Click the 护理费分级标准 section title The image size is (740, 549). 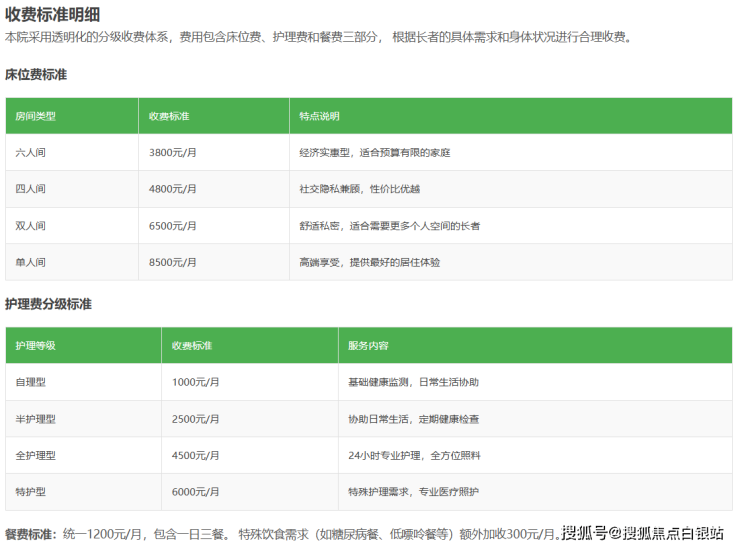pos(48,304)
